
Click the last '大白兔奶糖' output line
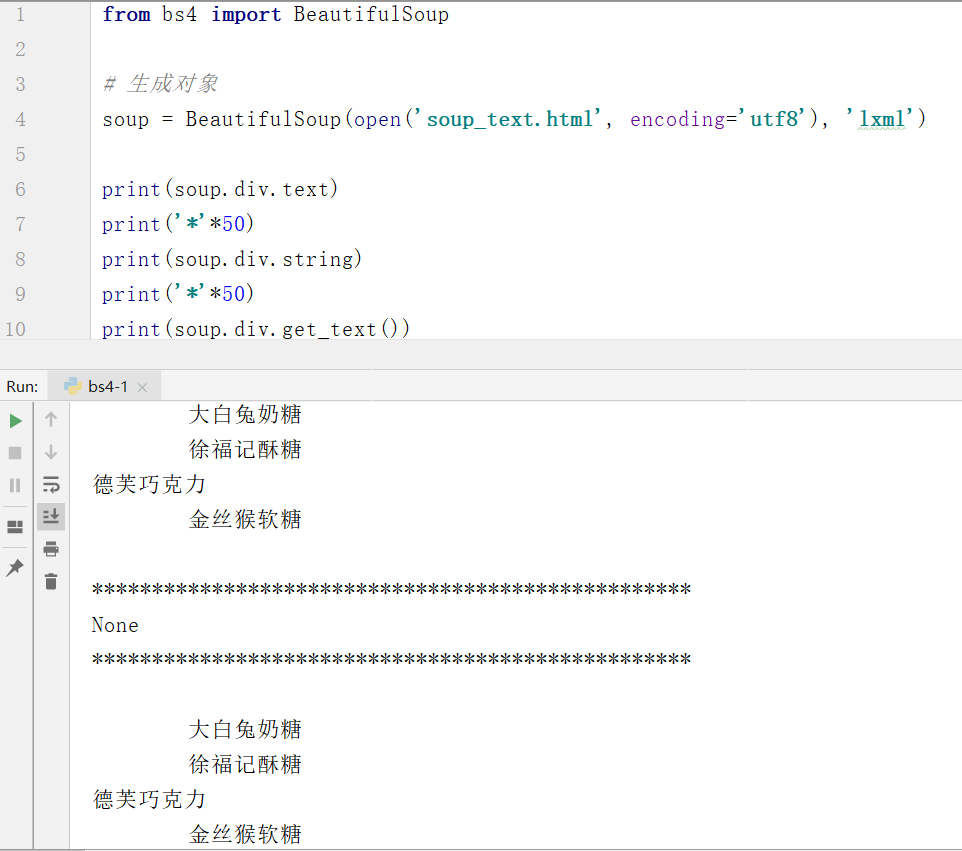coord(245,729)
